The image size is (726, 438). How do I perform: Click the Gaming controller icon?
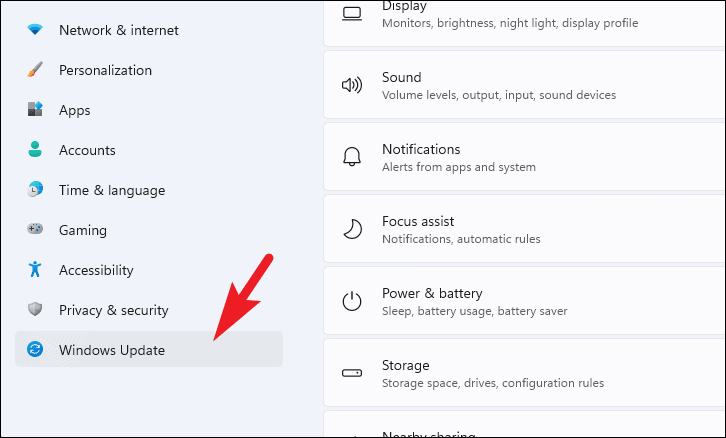35,229
